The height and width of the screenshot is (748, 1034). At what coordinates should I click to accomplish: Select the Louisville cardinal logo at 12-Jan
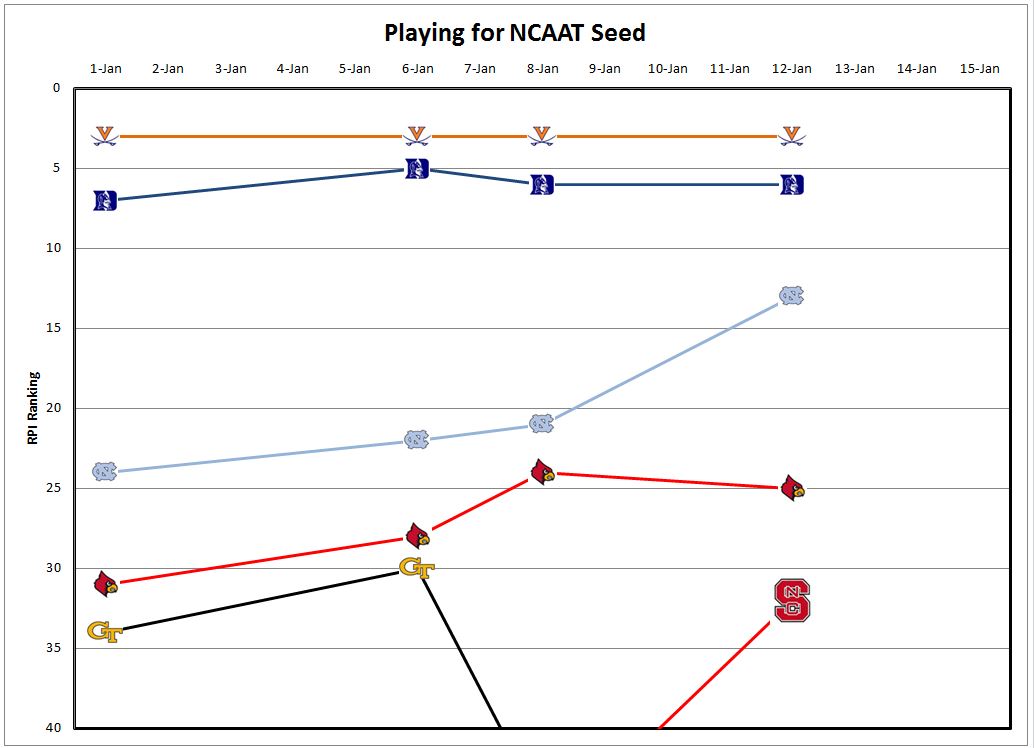[792, 488]
